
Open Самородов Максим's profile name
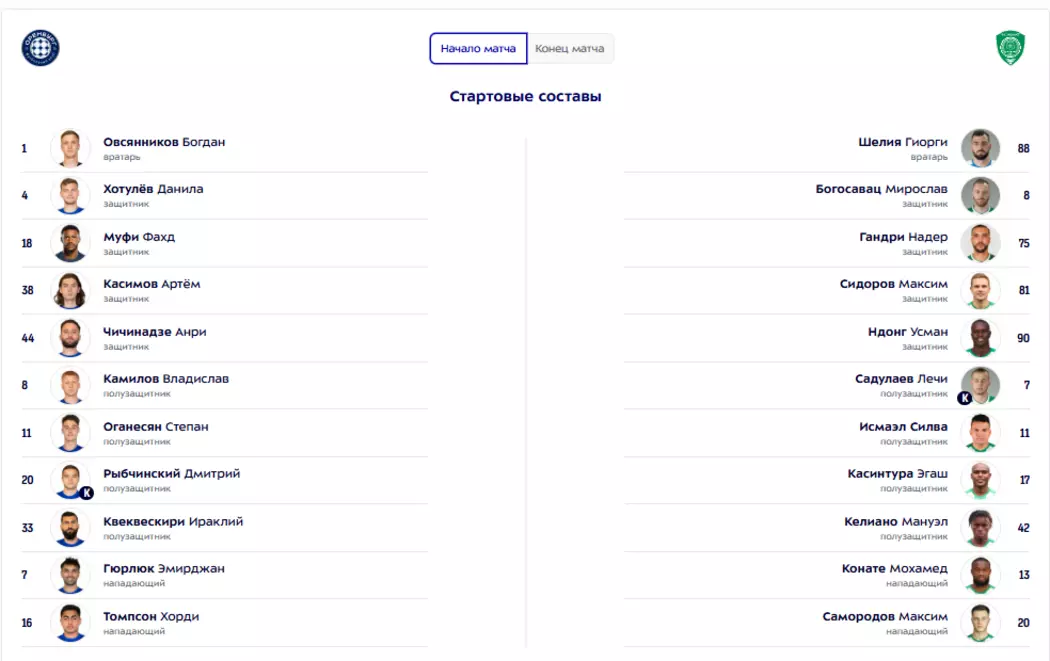[884, 616]
